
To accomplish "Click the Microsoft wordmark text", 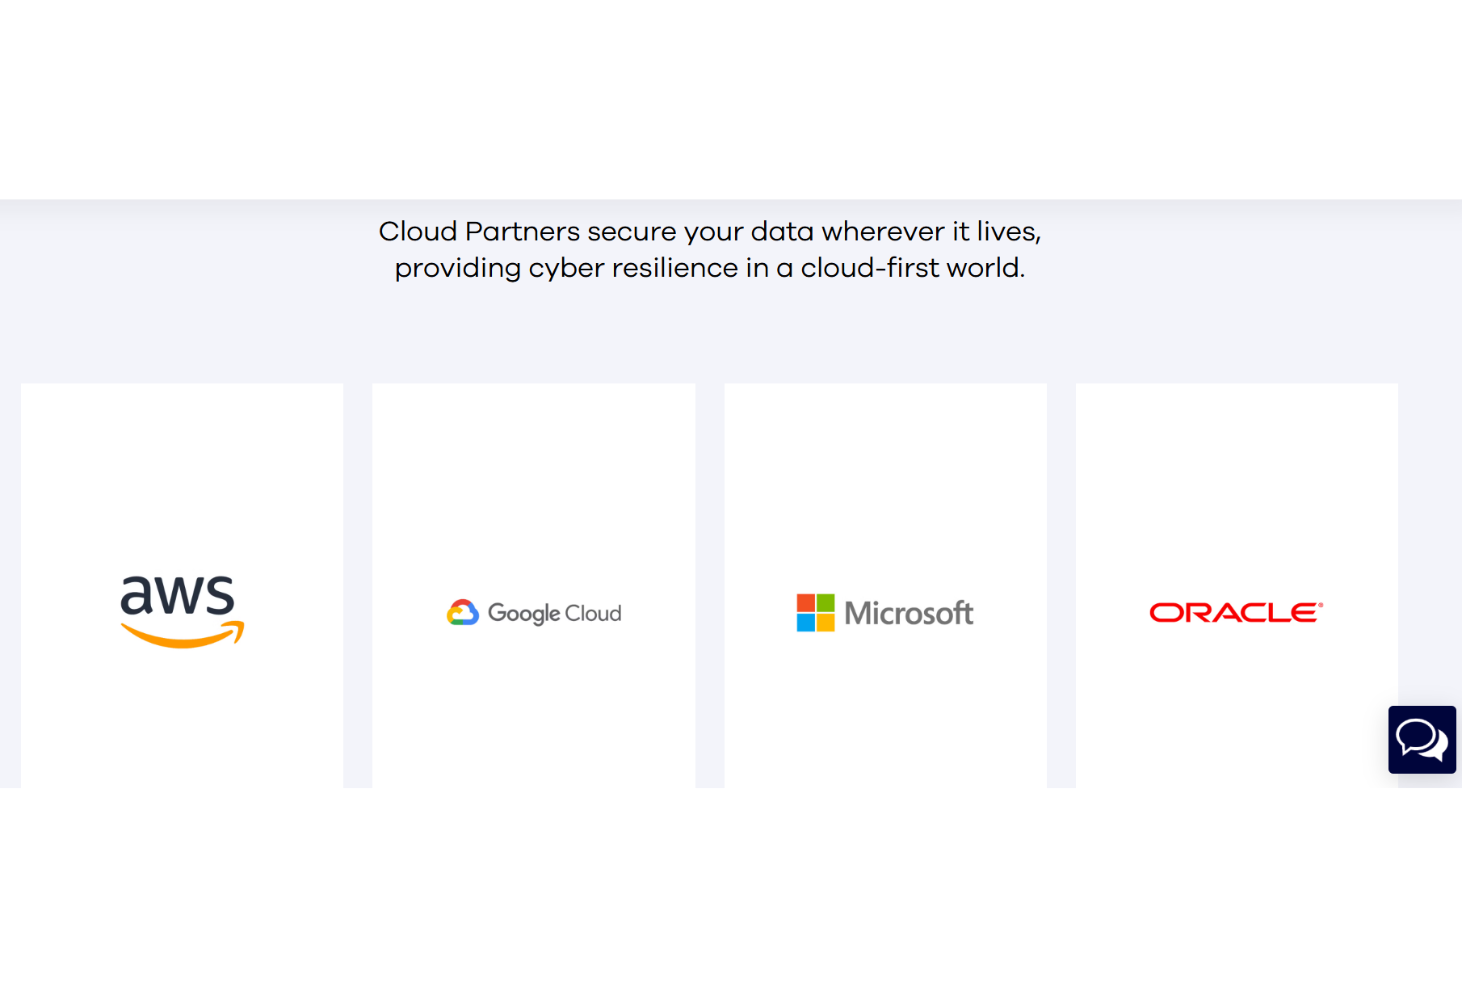I will point(908,613).
